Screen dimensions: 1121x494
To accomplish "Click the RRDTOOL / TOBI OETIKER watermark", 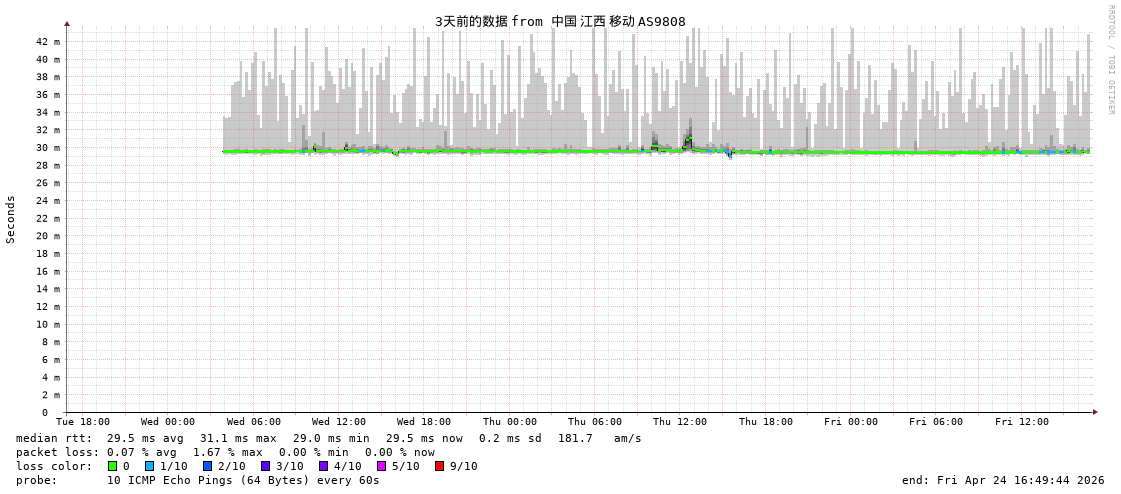I will pyautogui.click(x=1110, y=60).
